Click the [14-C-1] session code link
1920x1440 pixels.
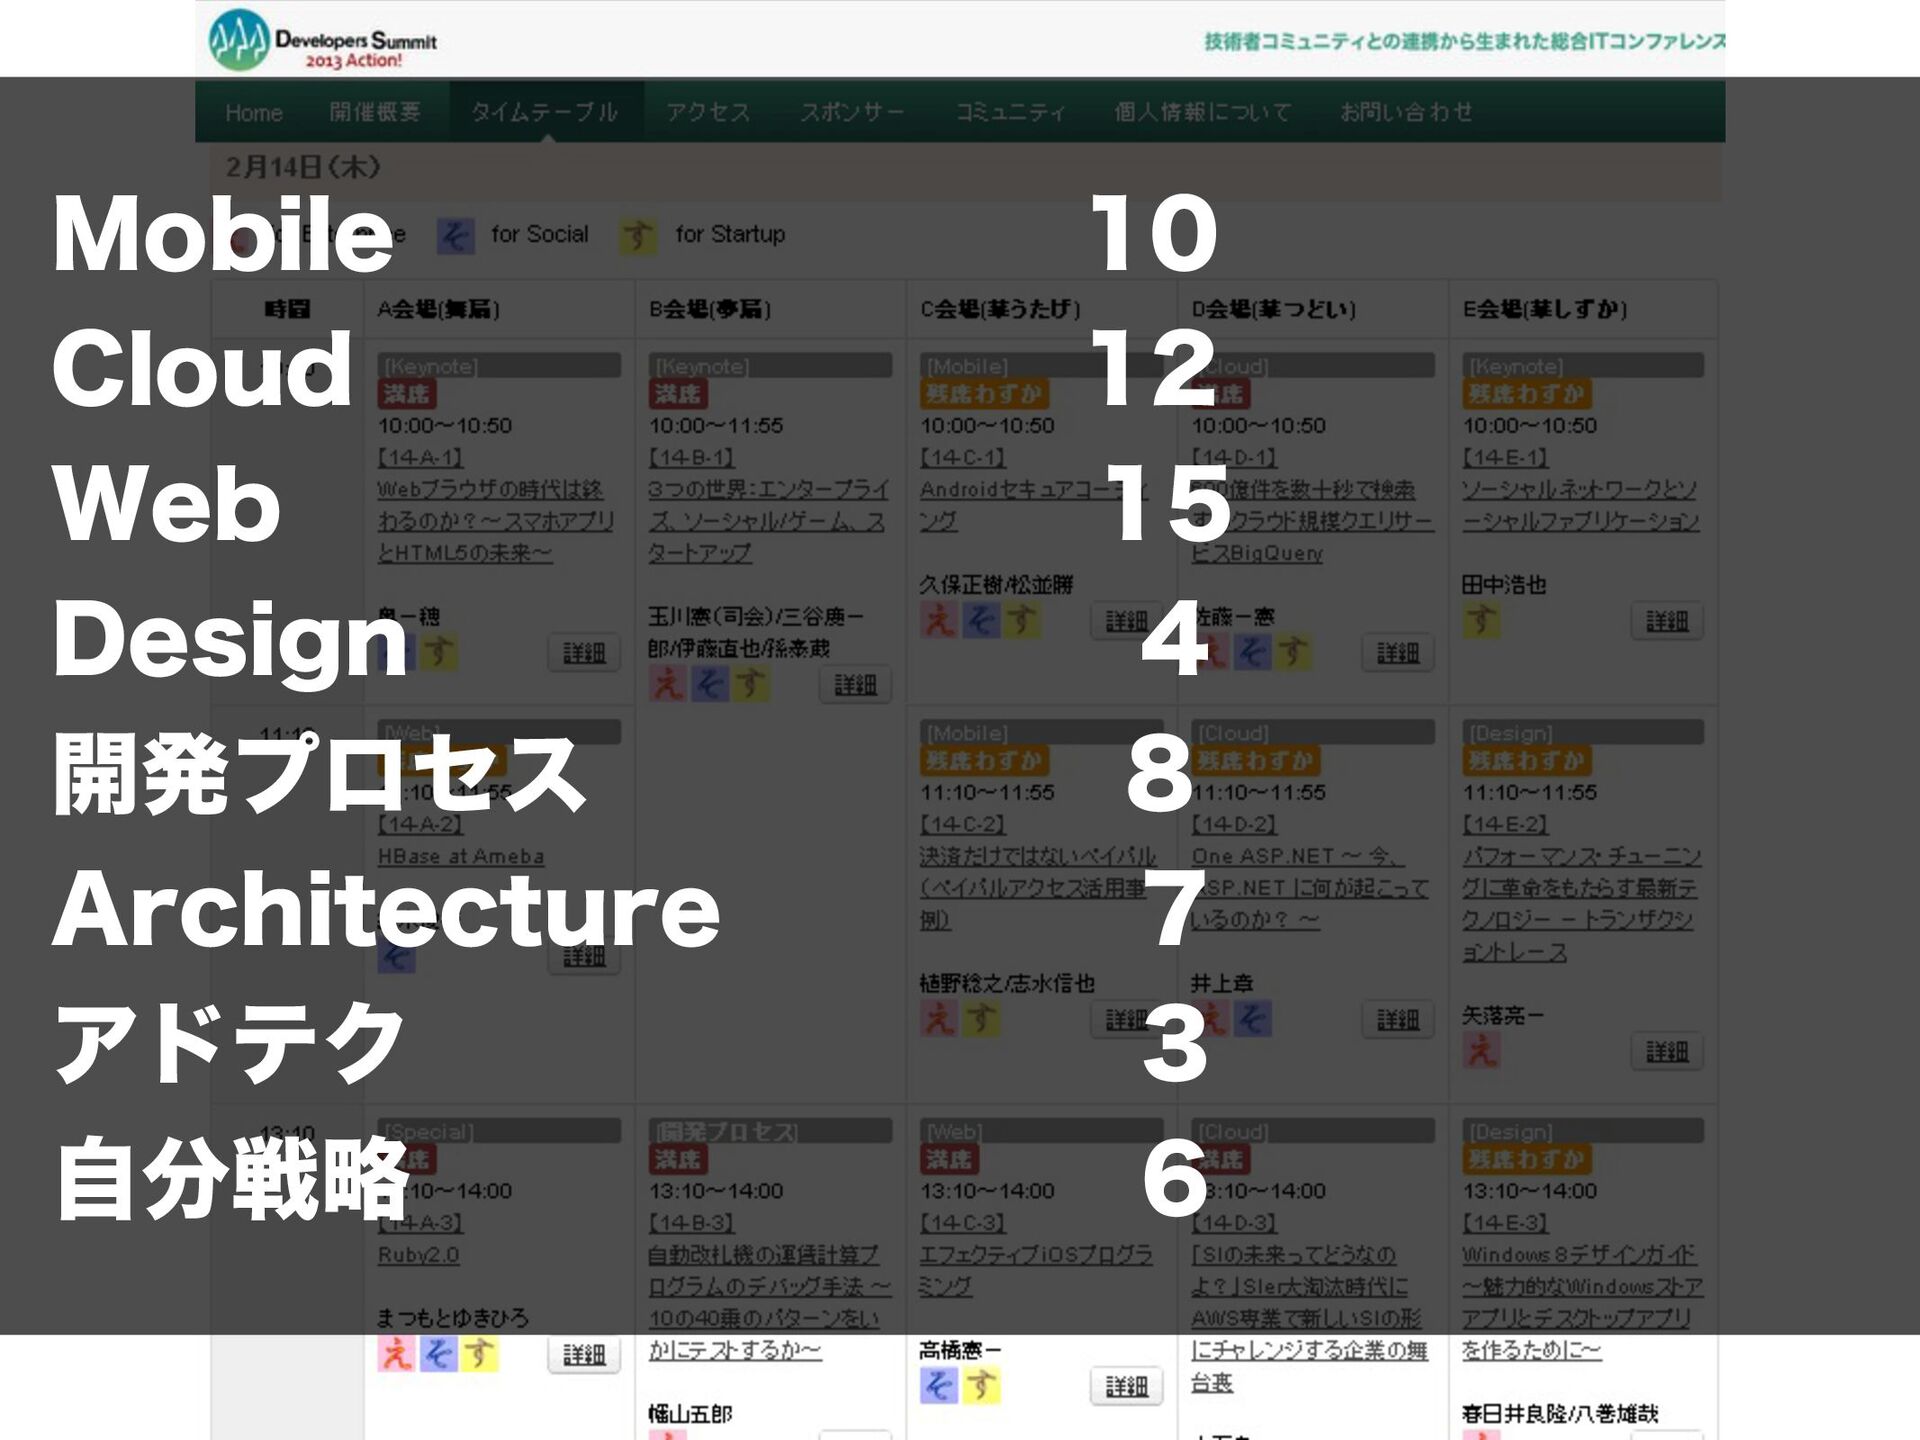tap(963, 457)
